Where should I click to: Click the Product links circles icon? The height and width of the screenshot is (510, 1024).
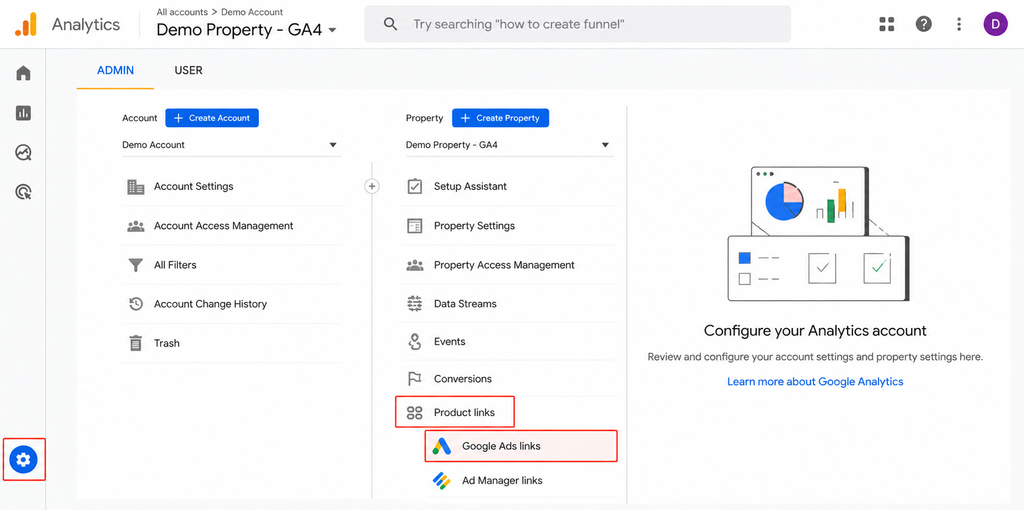pyautogui.click(x=415, y=413)
